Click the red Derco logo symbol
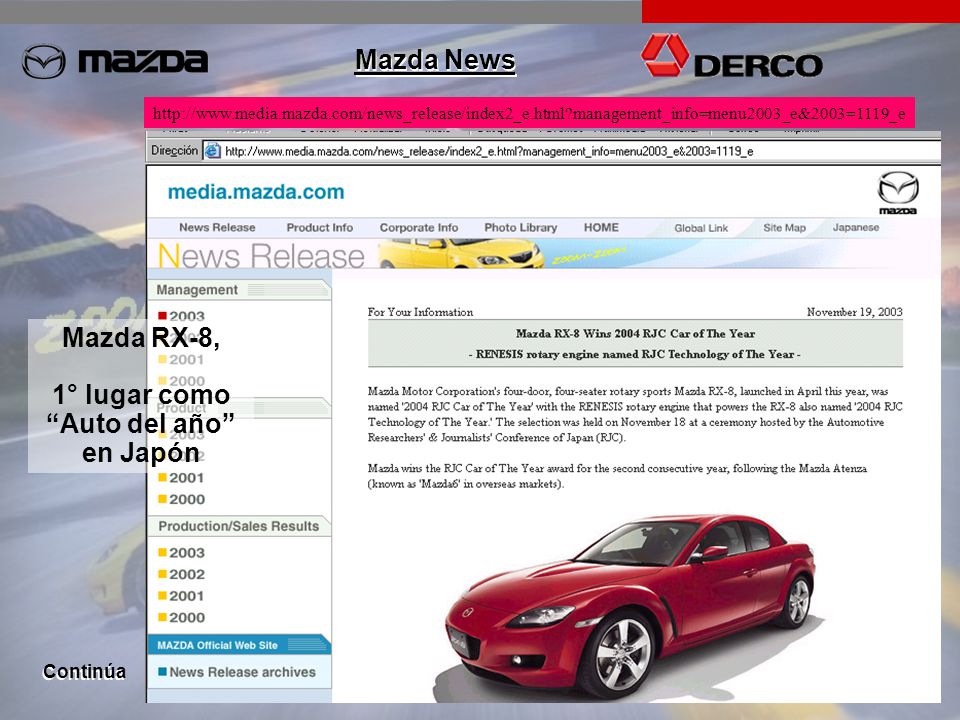 pyautogui.click(x=666, y=55)
